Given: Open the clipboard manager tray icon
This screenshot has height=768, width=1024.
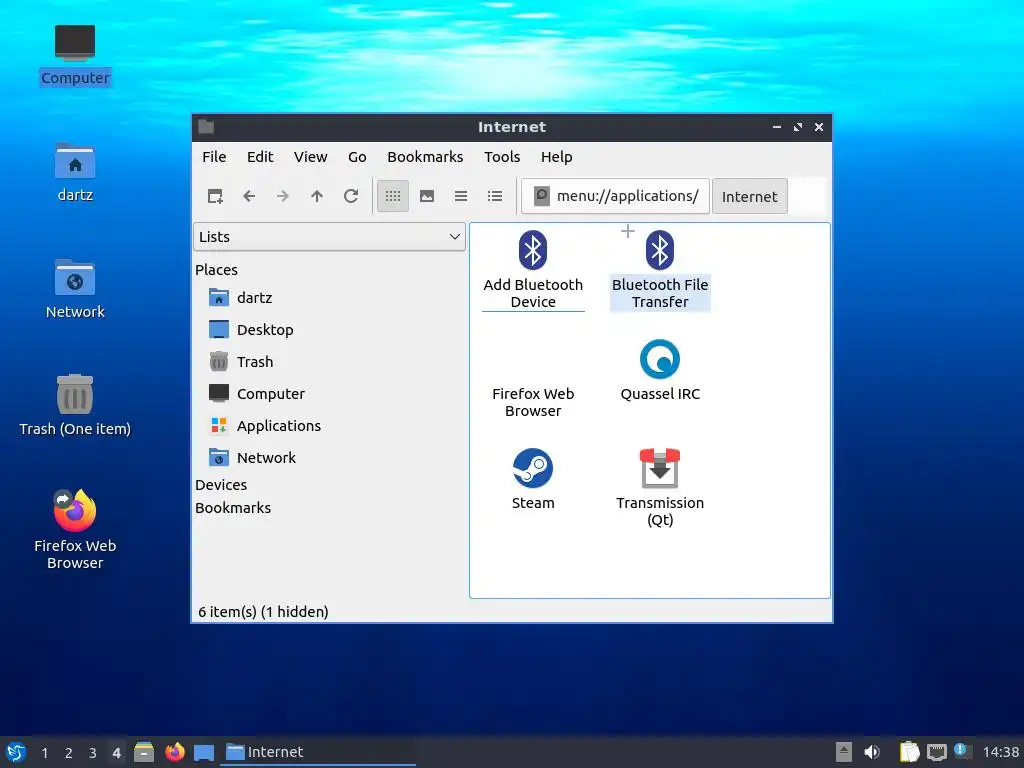Looking at the screenshot, I should 909,752.
